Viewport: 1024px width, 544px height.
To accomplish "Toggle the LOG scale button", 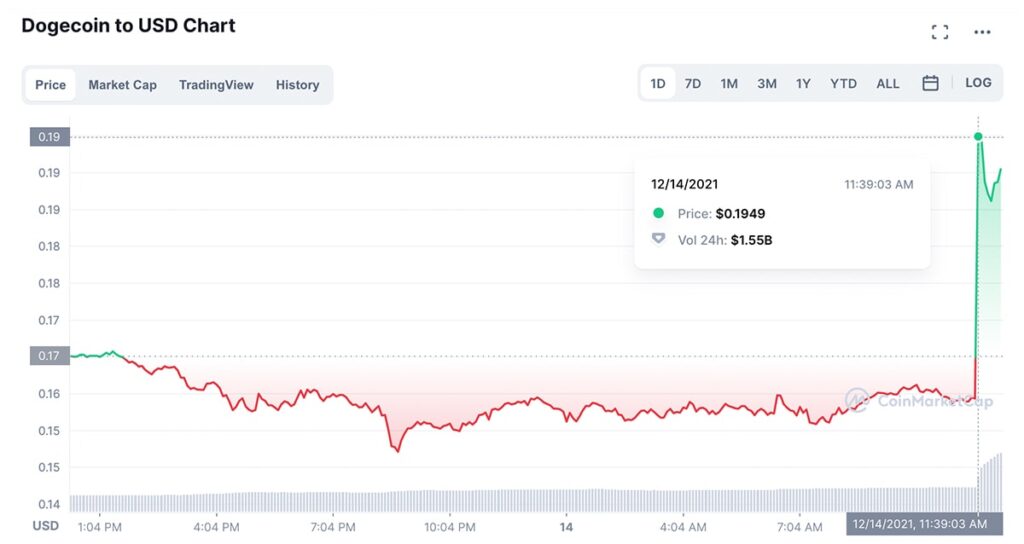I will click(x=978, y=83).
